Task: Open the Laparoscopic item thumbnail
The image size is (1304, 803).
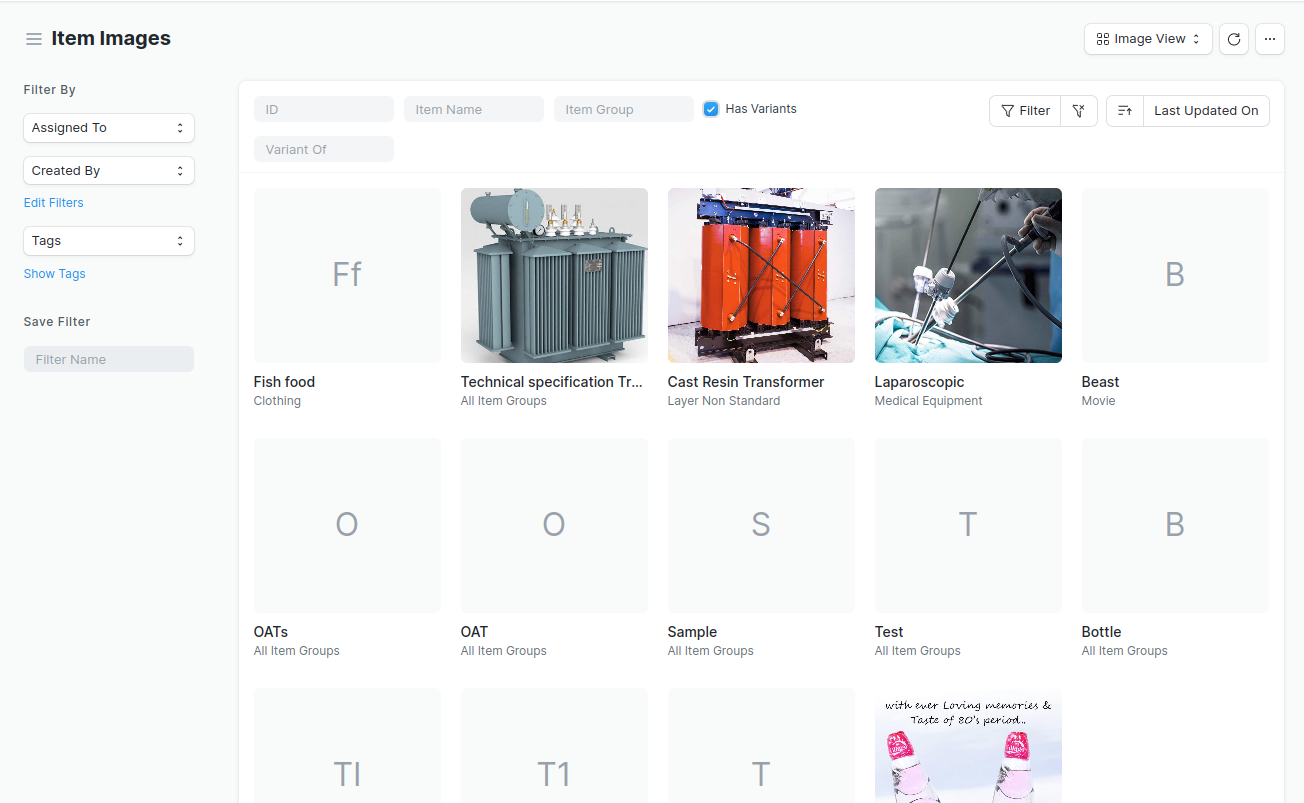Action: coord(968,276)
